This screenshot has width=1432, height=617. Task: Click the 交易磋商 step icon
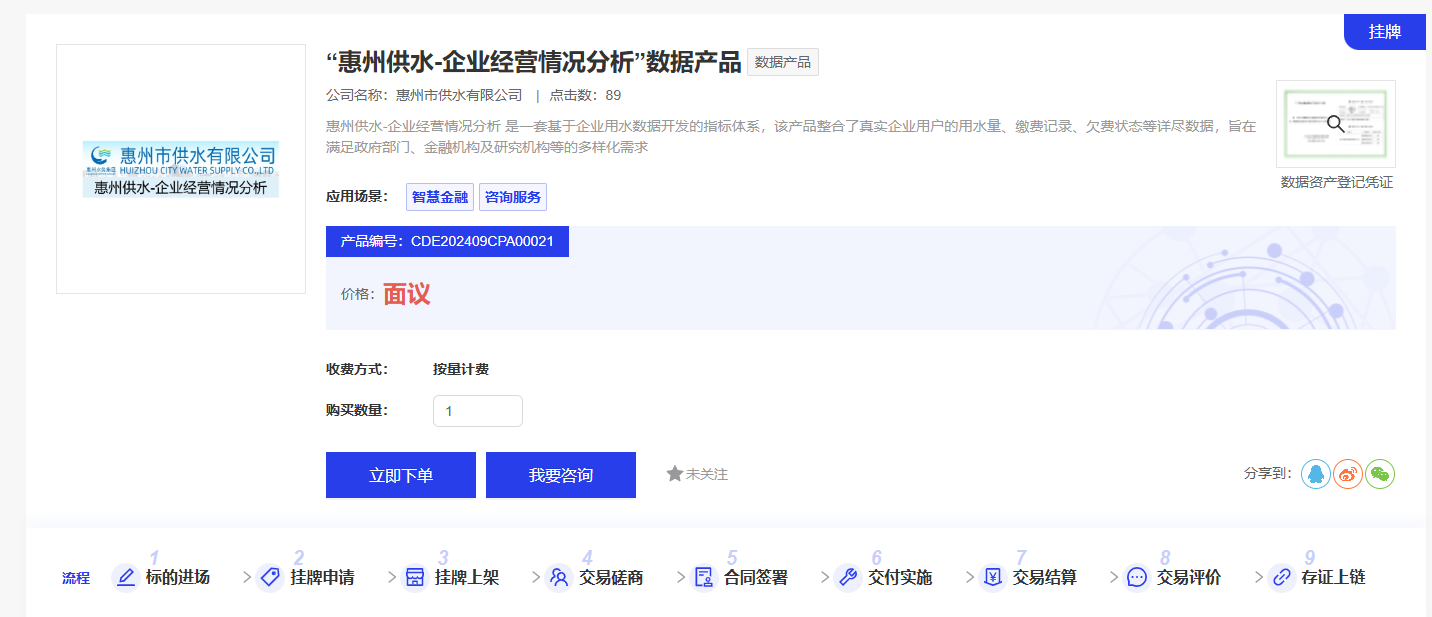558,577
